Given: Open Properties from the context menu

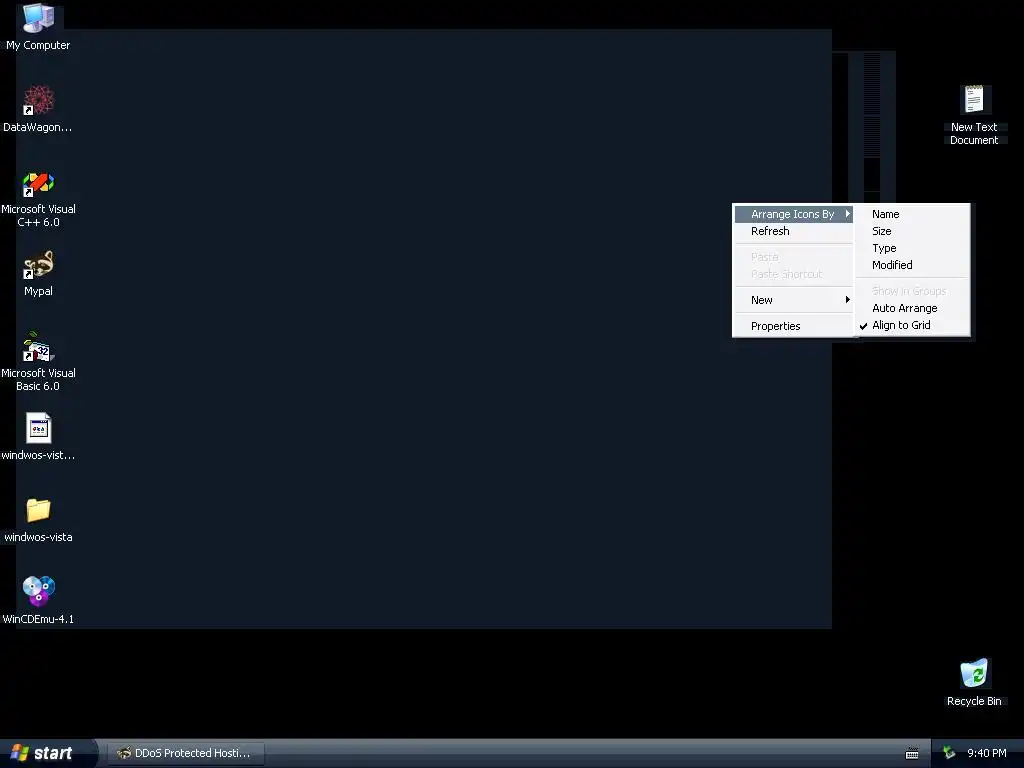Looking at the screenshot, I should point(793,326).
